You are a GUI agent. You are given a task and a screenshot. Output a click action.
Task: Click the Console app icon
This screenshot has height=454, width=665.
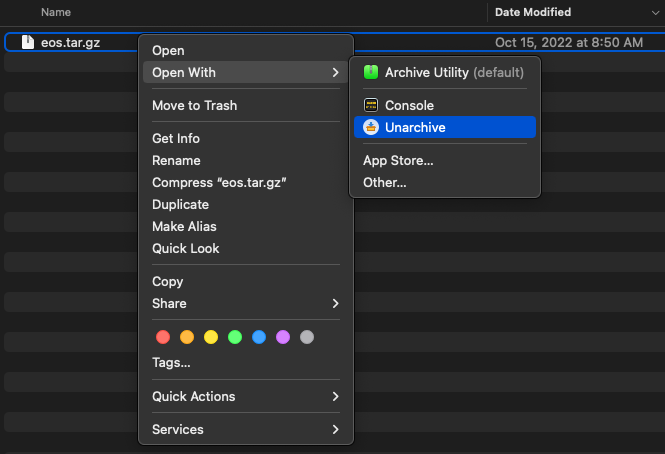(x=371, y=105)
